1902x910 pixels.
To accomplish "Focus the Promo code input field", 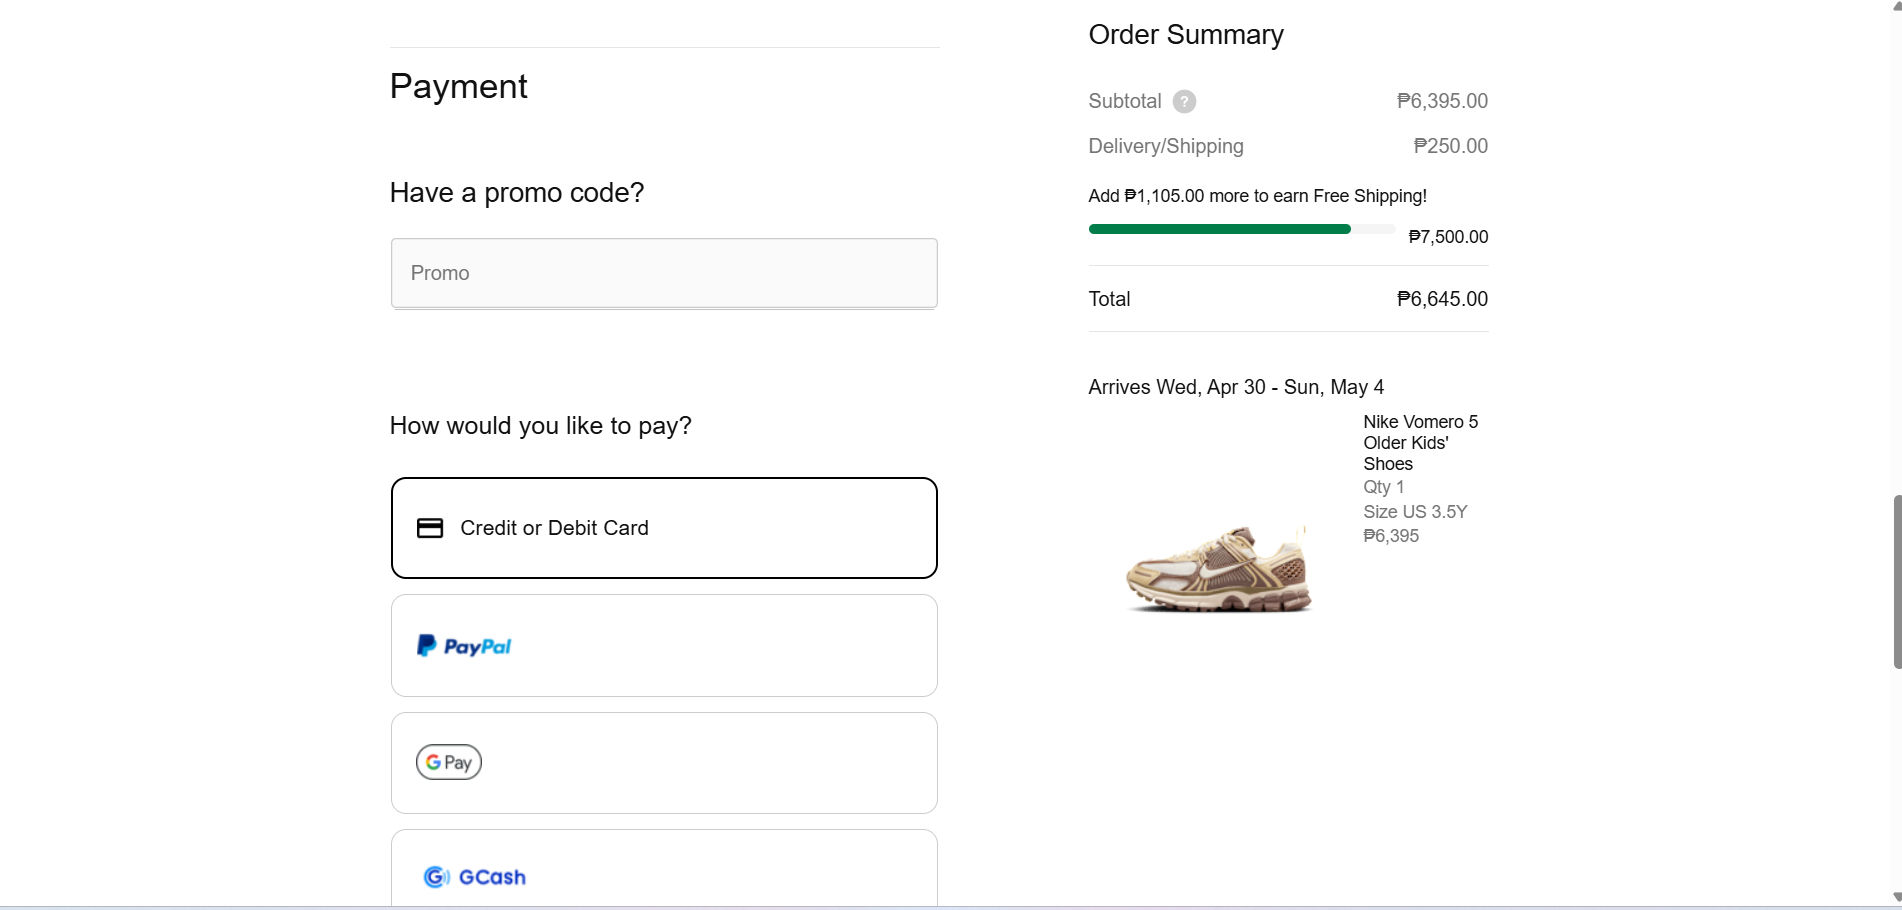I will [664, 273].
